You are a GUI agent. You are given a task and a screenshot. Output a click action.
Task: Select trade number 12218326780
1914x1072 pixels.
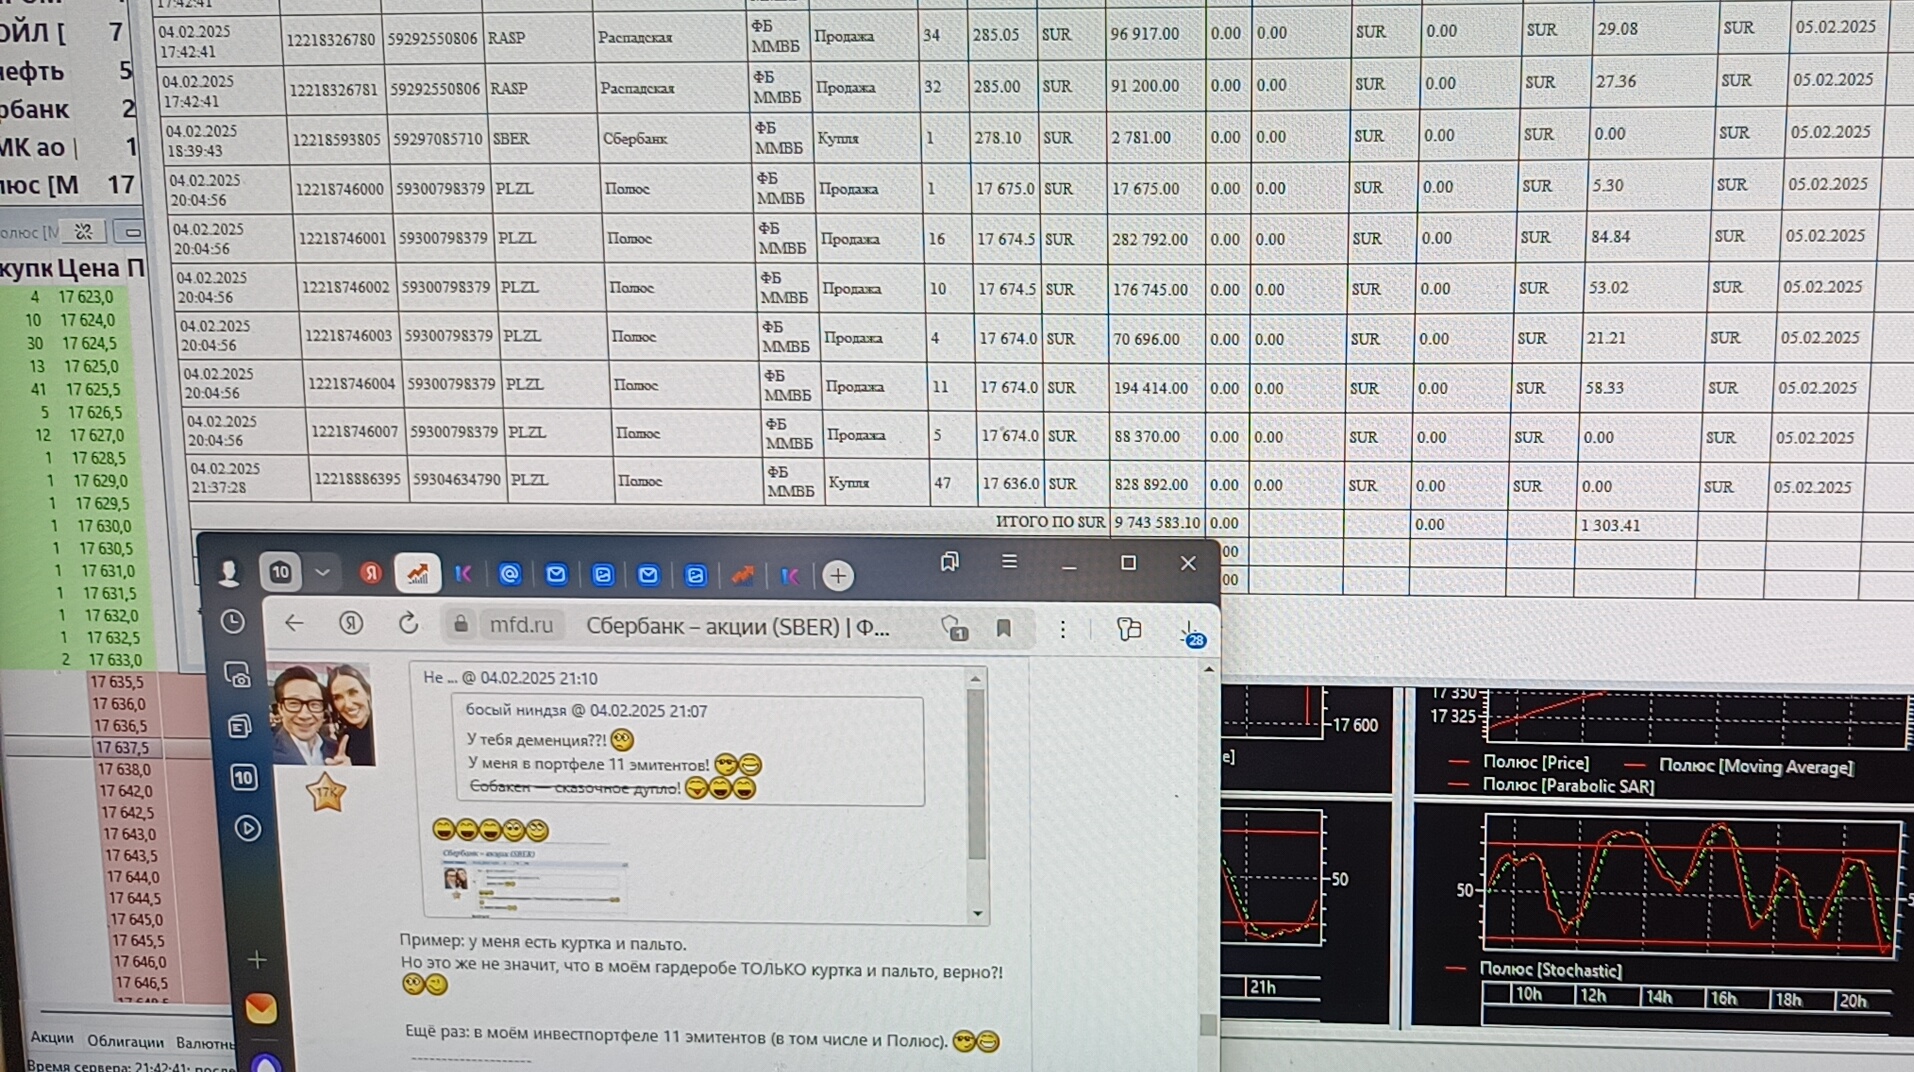click(x=331, y=40)
